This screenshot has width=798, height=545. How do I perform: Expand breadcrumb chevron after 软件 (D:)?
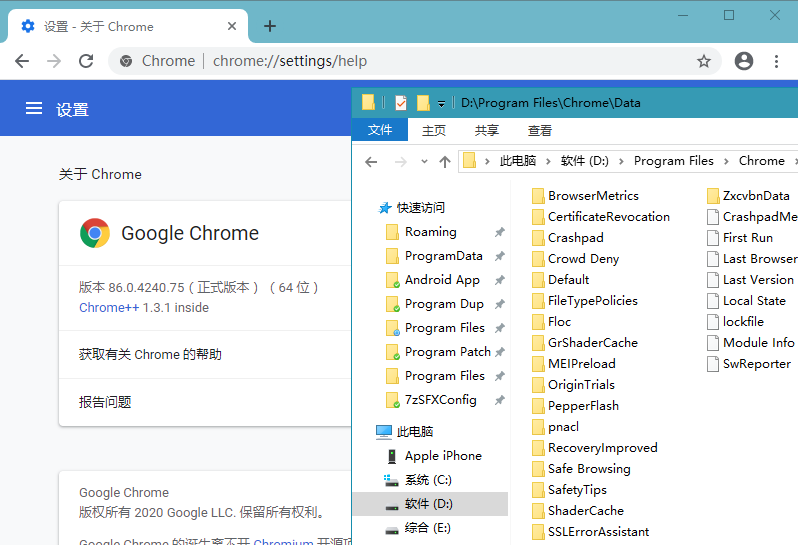tap(621, 161)
